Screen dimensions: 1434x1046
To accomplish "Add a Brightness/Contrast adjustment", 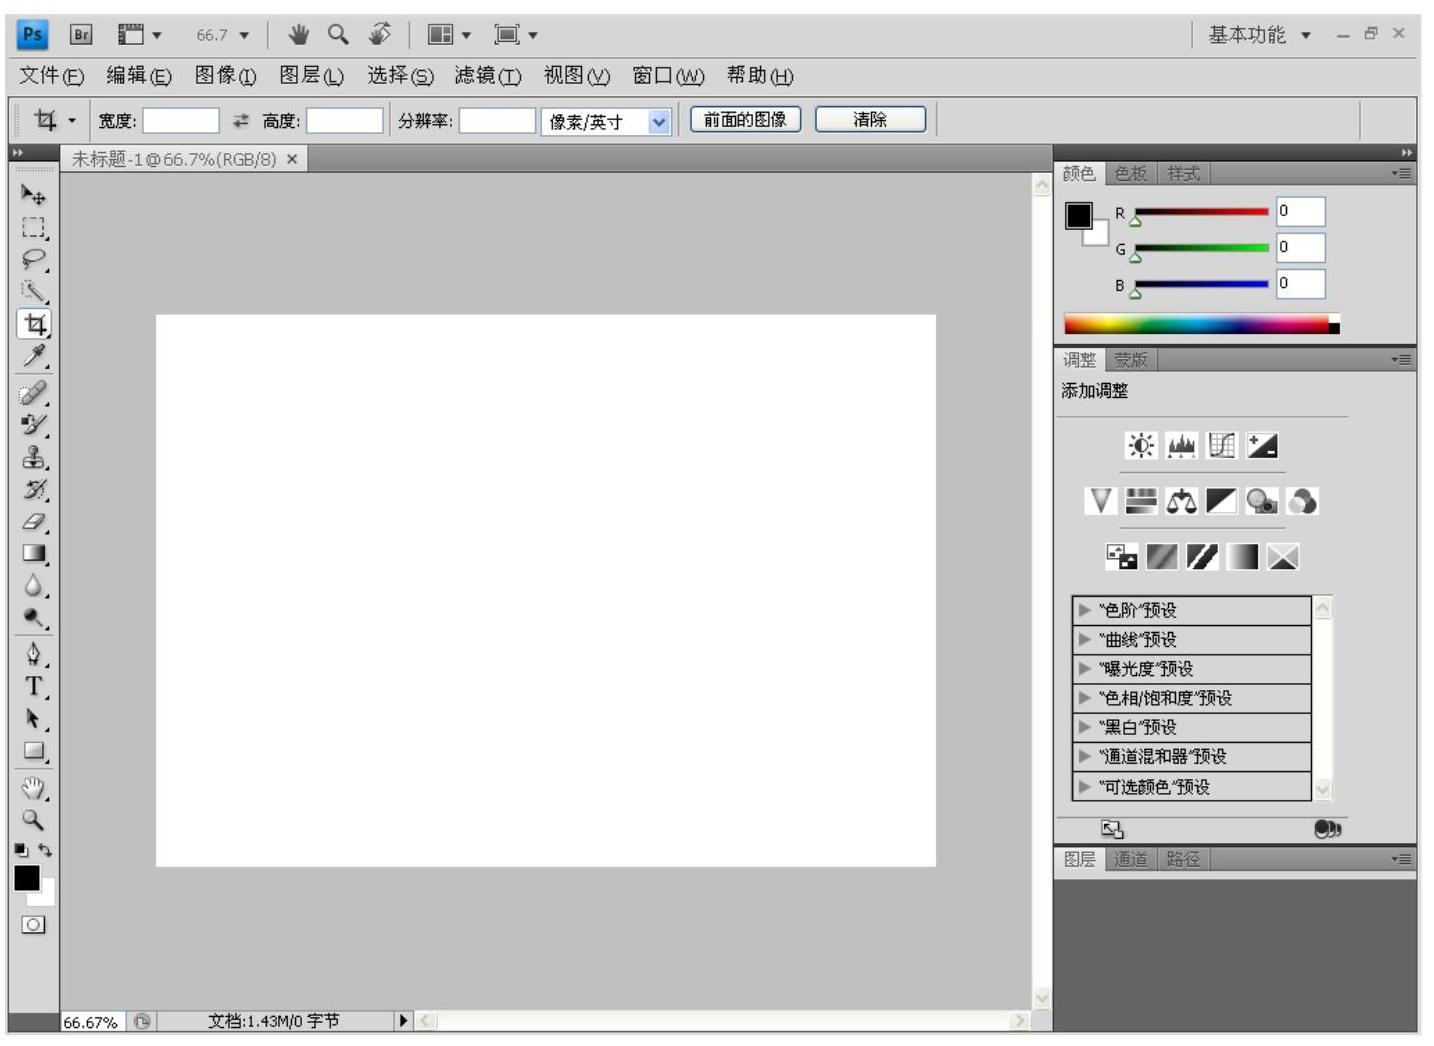I will (1140, 445).
